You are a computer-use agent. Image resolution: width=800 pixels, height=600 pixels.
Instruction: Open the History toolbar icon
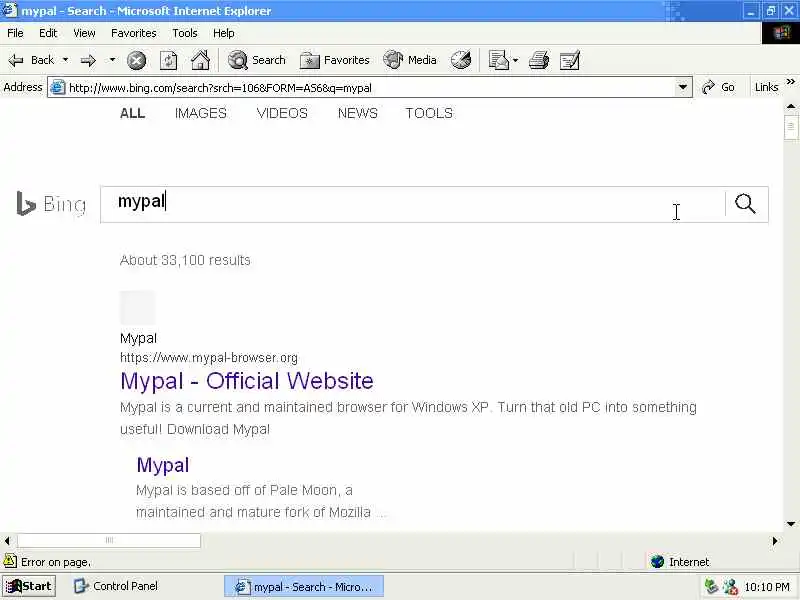pyautogui.click(x=461, y=60)
